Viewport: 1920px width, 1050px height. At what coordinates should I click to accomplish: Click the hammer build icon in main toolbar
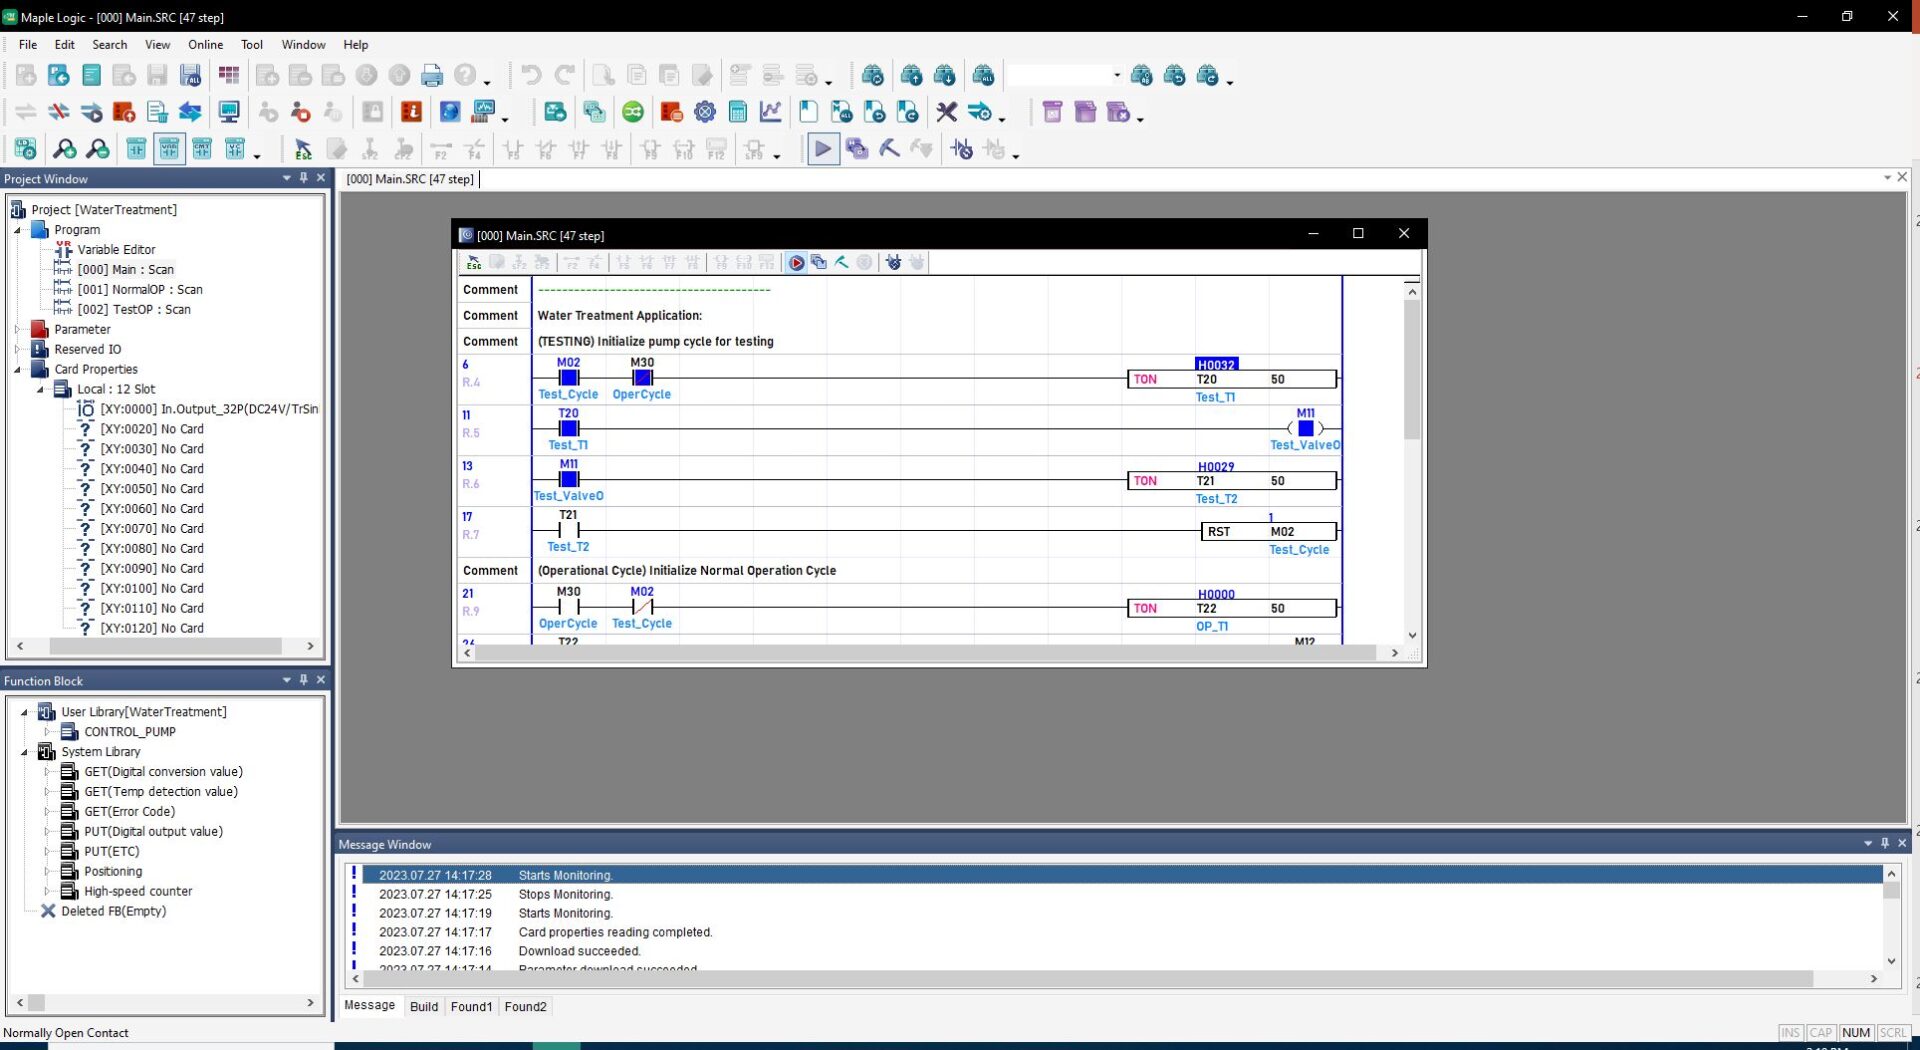point(889,150)
